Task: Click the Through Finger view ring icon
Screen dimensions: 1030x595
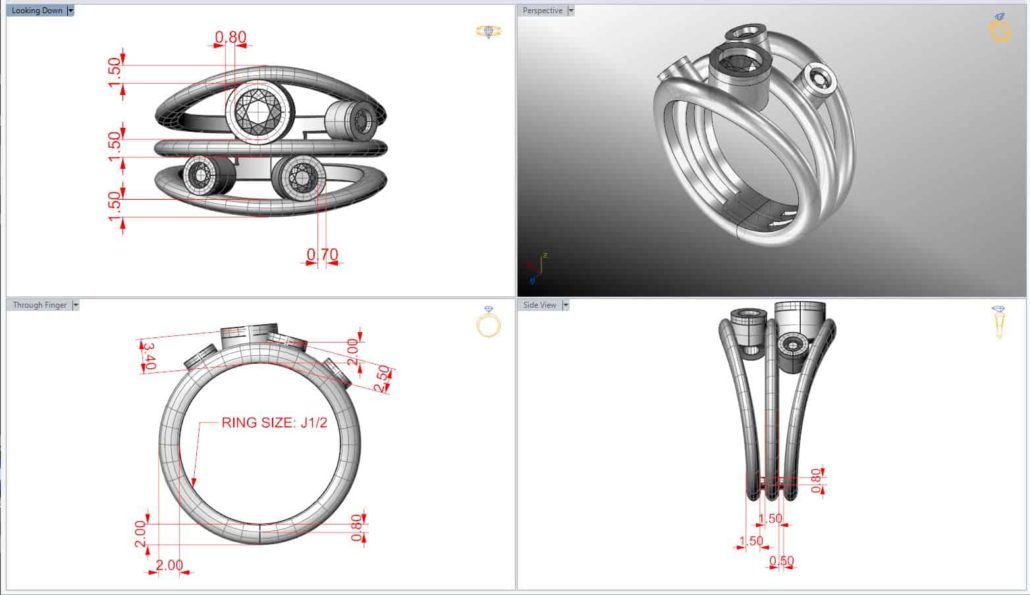Action: tap(489, 322)
